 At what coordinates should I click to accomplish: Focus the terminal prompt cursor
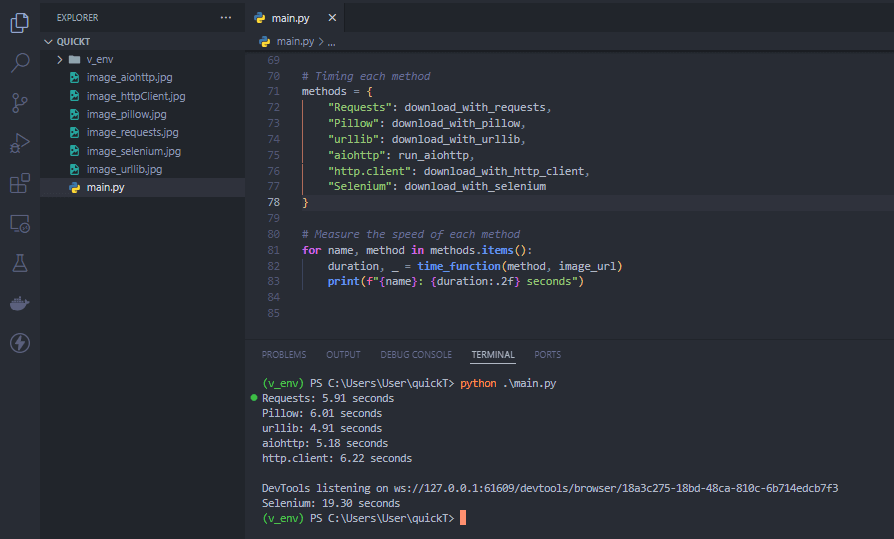[x=463, y=518]
